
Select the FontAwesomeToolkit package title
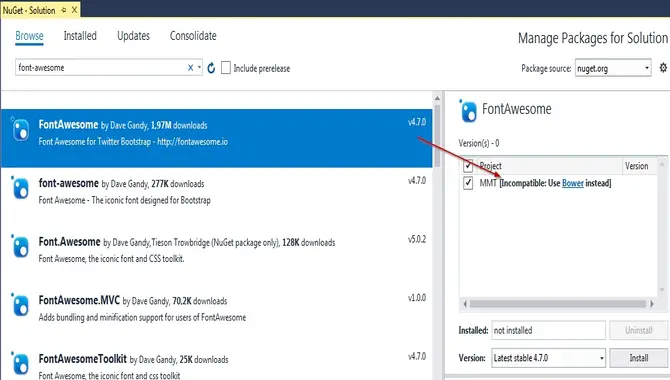click(82, 359)
